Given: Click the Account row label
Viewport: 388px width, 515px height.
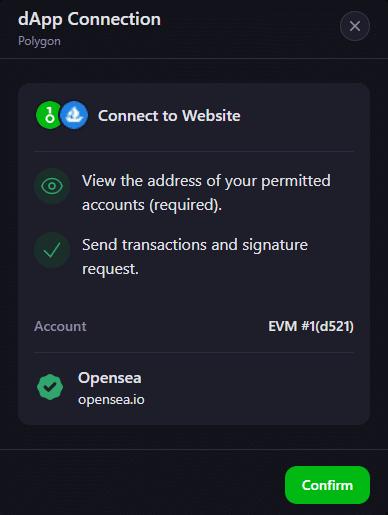Looking at the screenshot, I should tap(60, 326).
